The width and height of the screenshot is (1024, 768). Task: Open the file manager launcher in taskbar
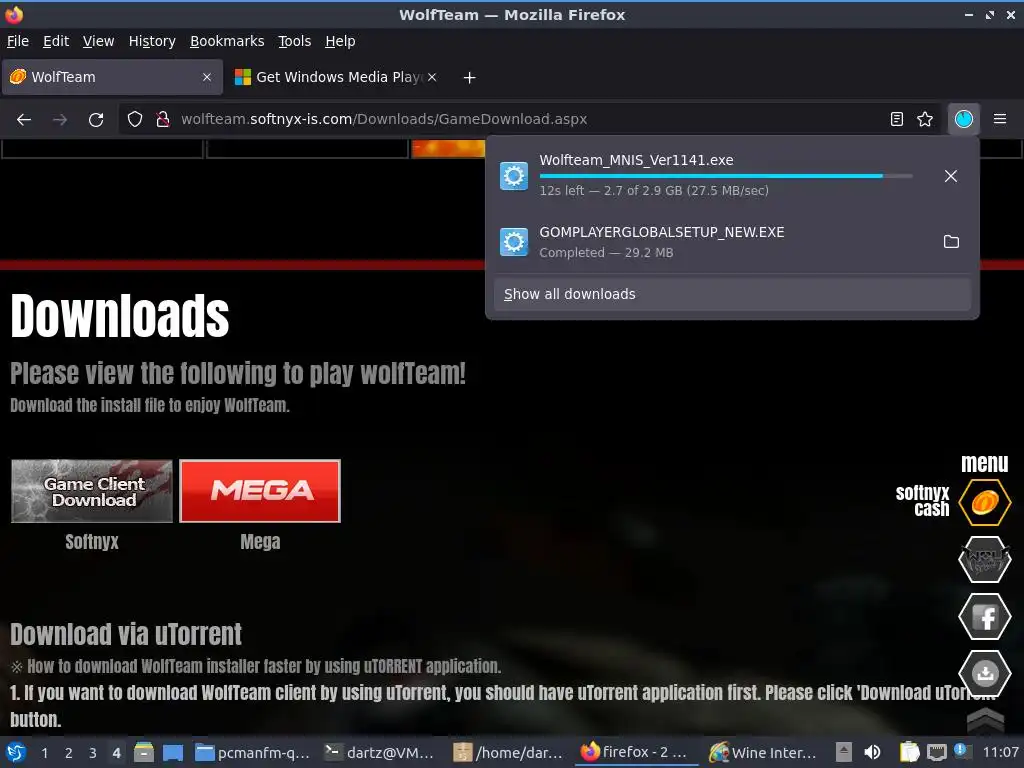click(x=144, y=752)
